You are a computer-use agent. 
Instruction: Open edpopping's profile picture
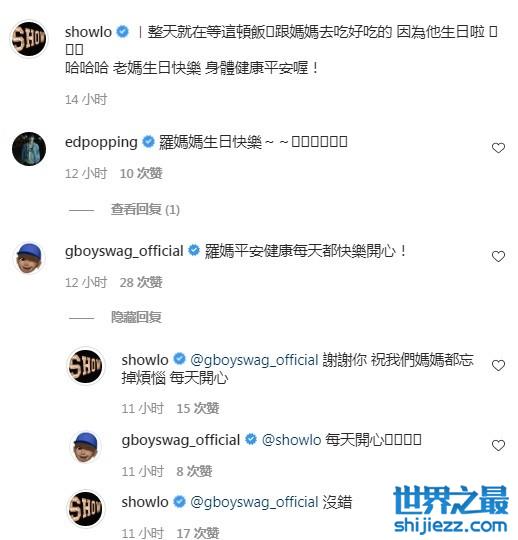(29, 149)
